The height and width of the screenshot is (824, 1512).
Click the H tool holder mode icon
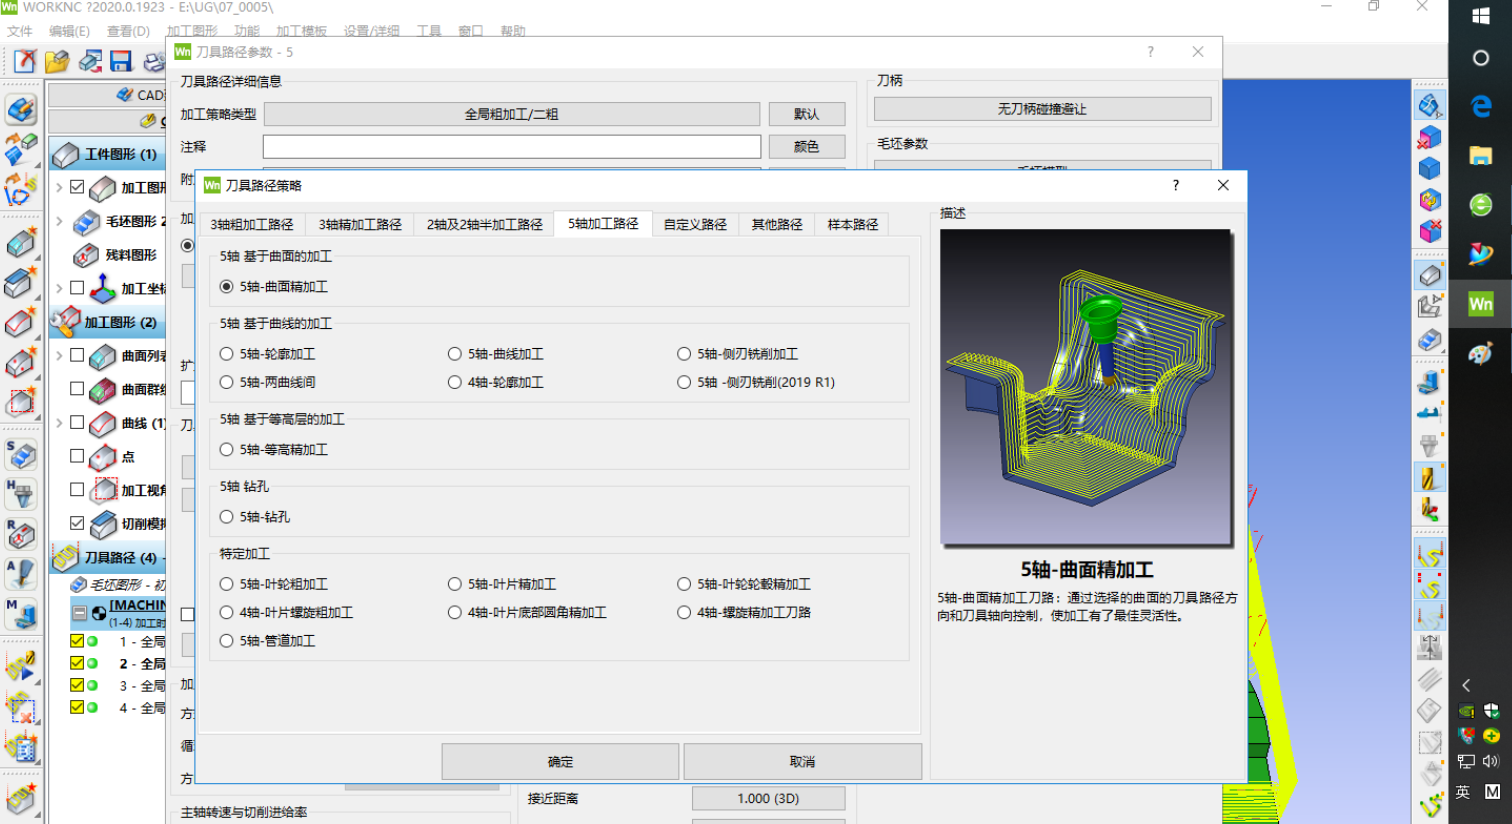point(21,494)
